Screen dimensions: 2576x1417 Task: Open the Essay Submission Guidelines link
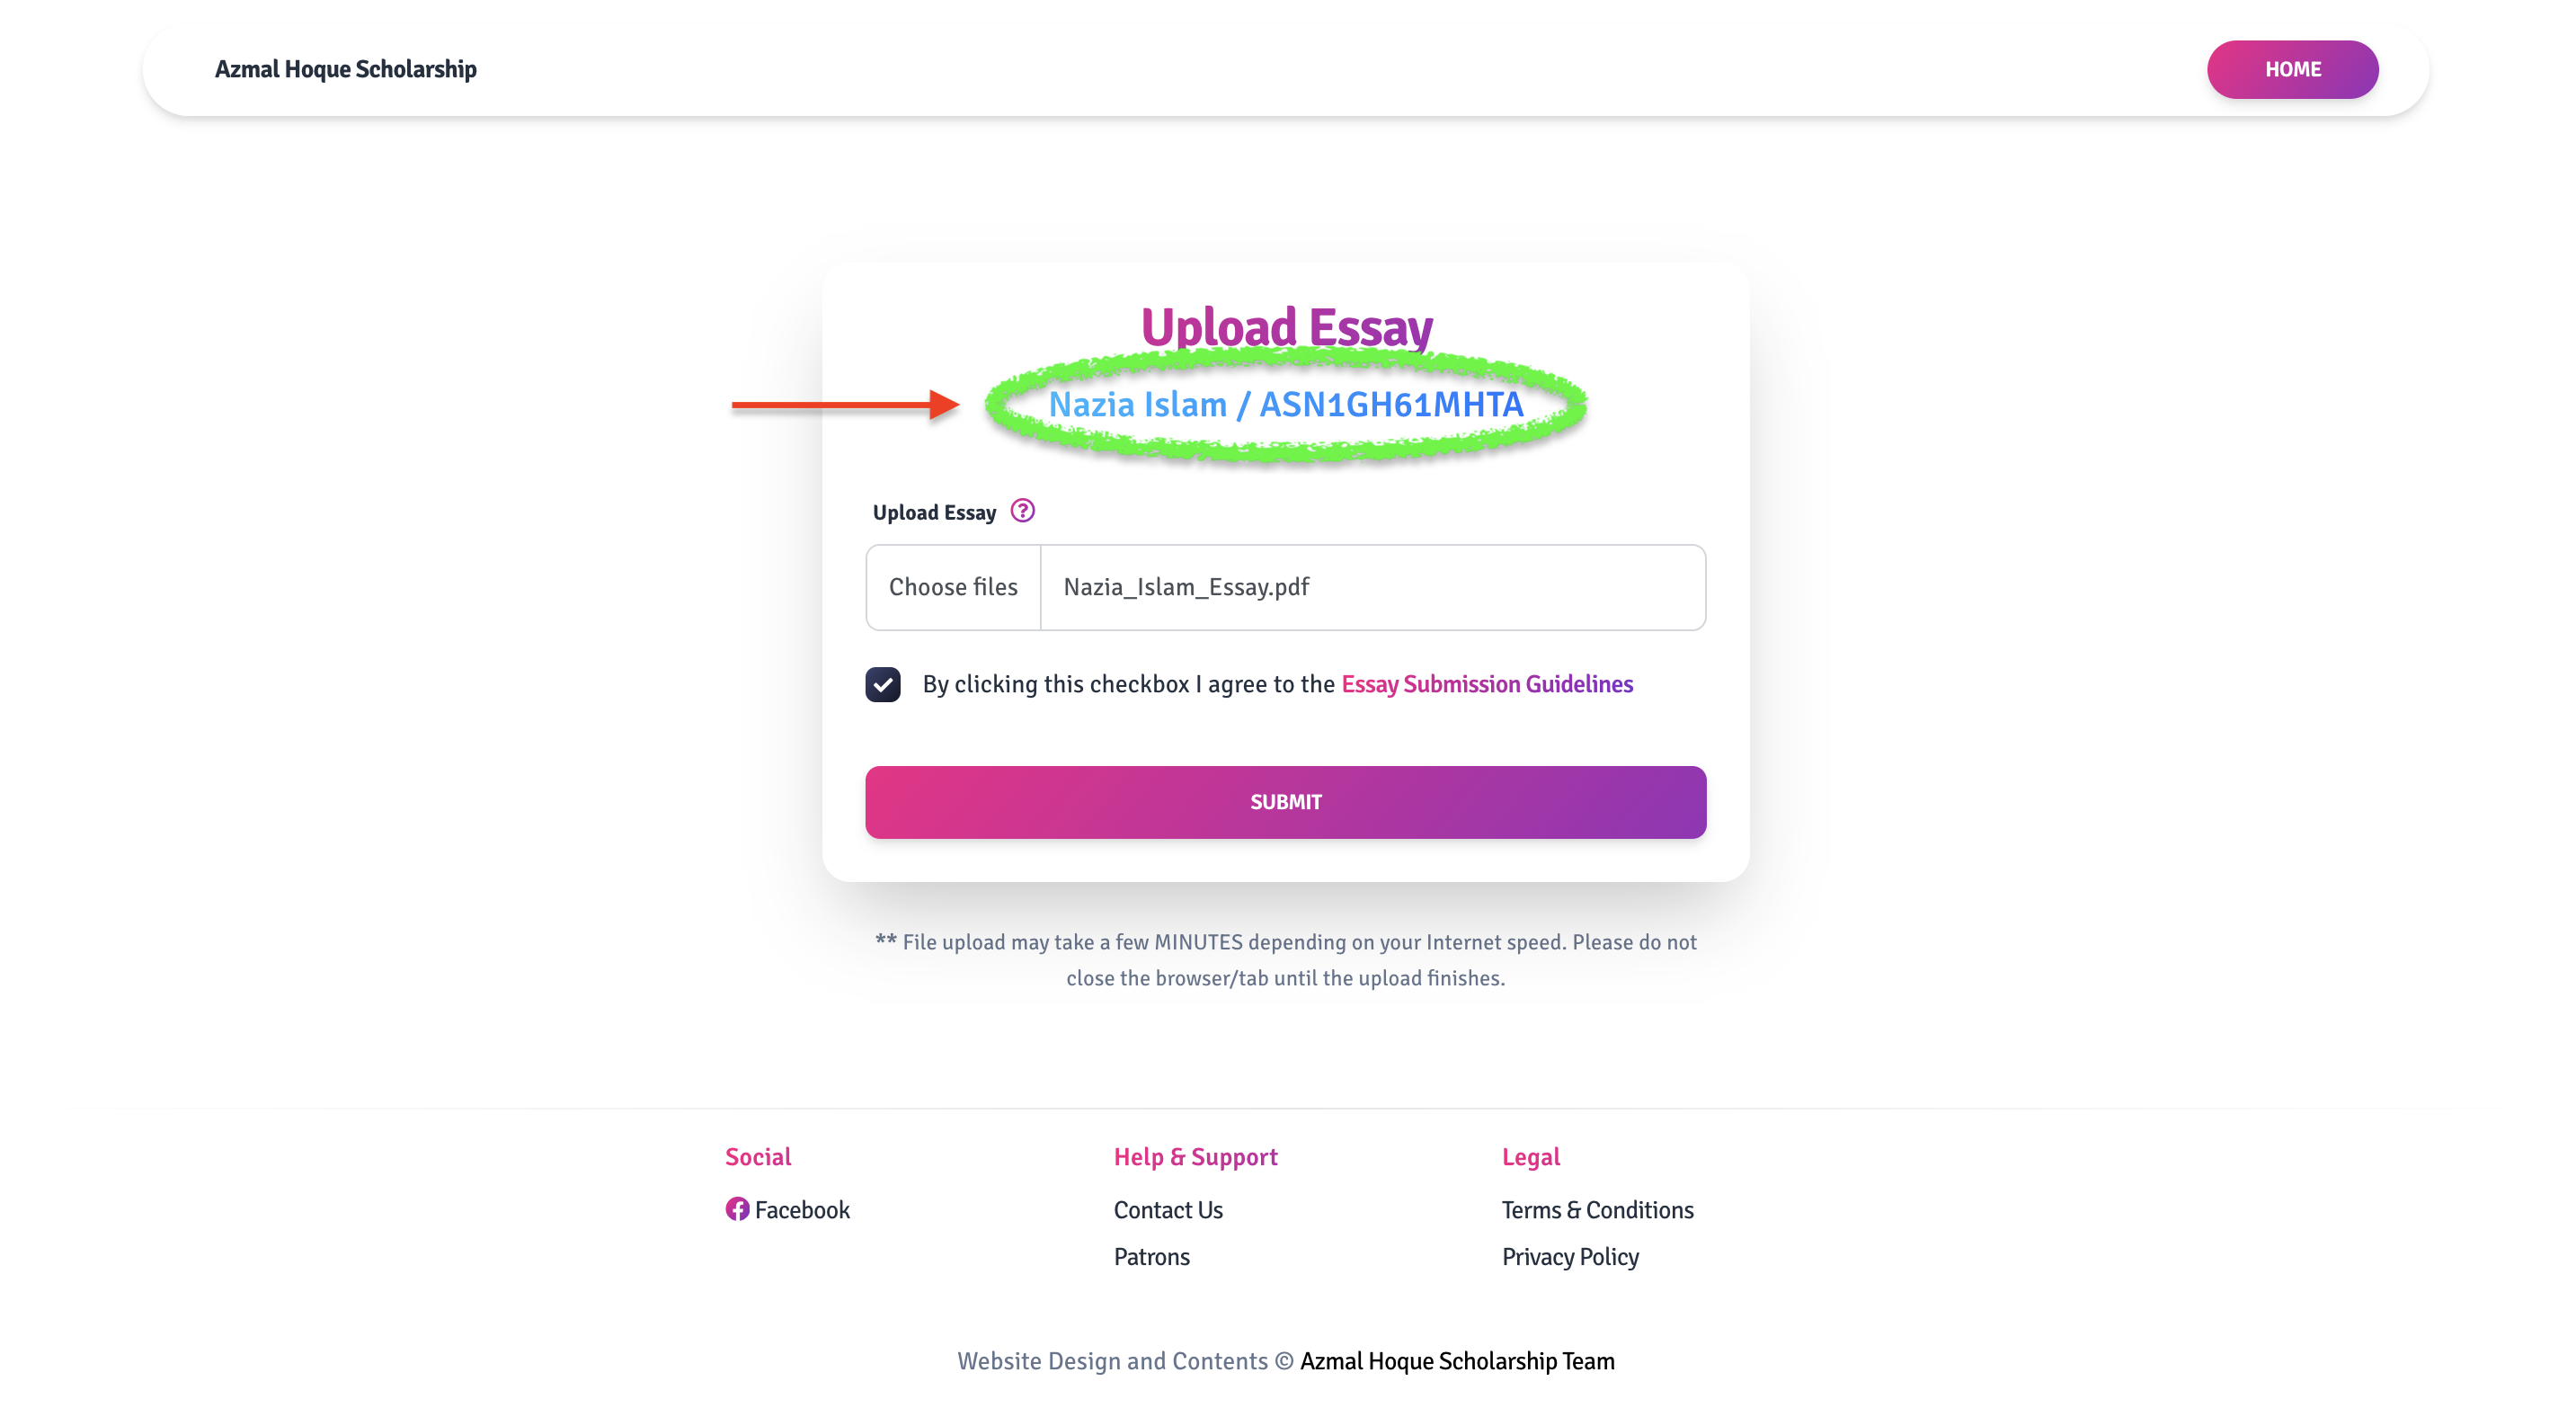point(1486,684)
